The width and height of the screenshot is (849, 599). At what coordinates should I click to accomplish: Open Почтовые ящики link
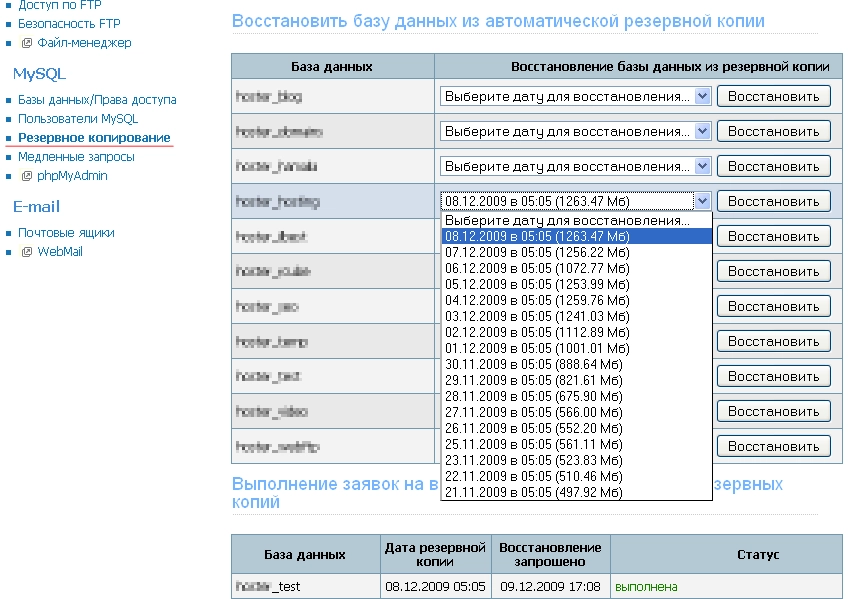[66, 233]
